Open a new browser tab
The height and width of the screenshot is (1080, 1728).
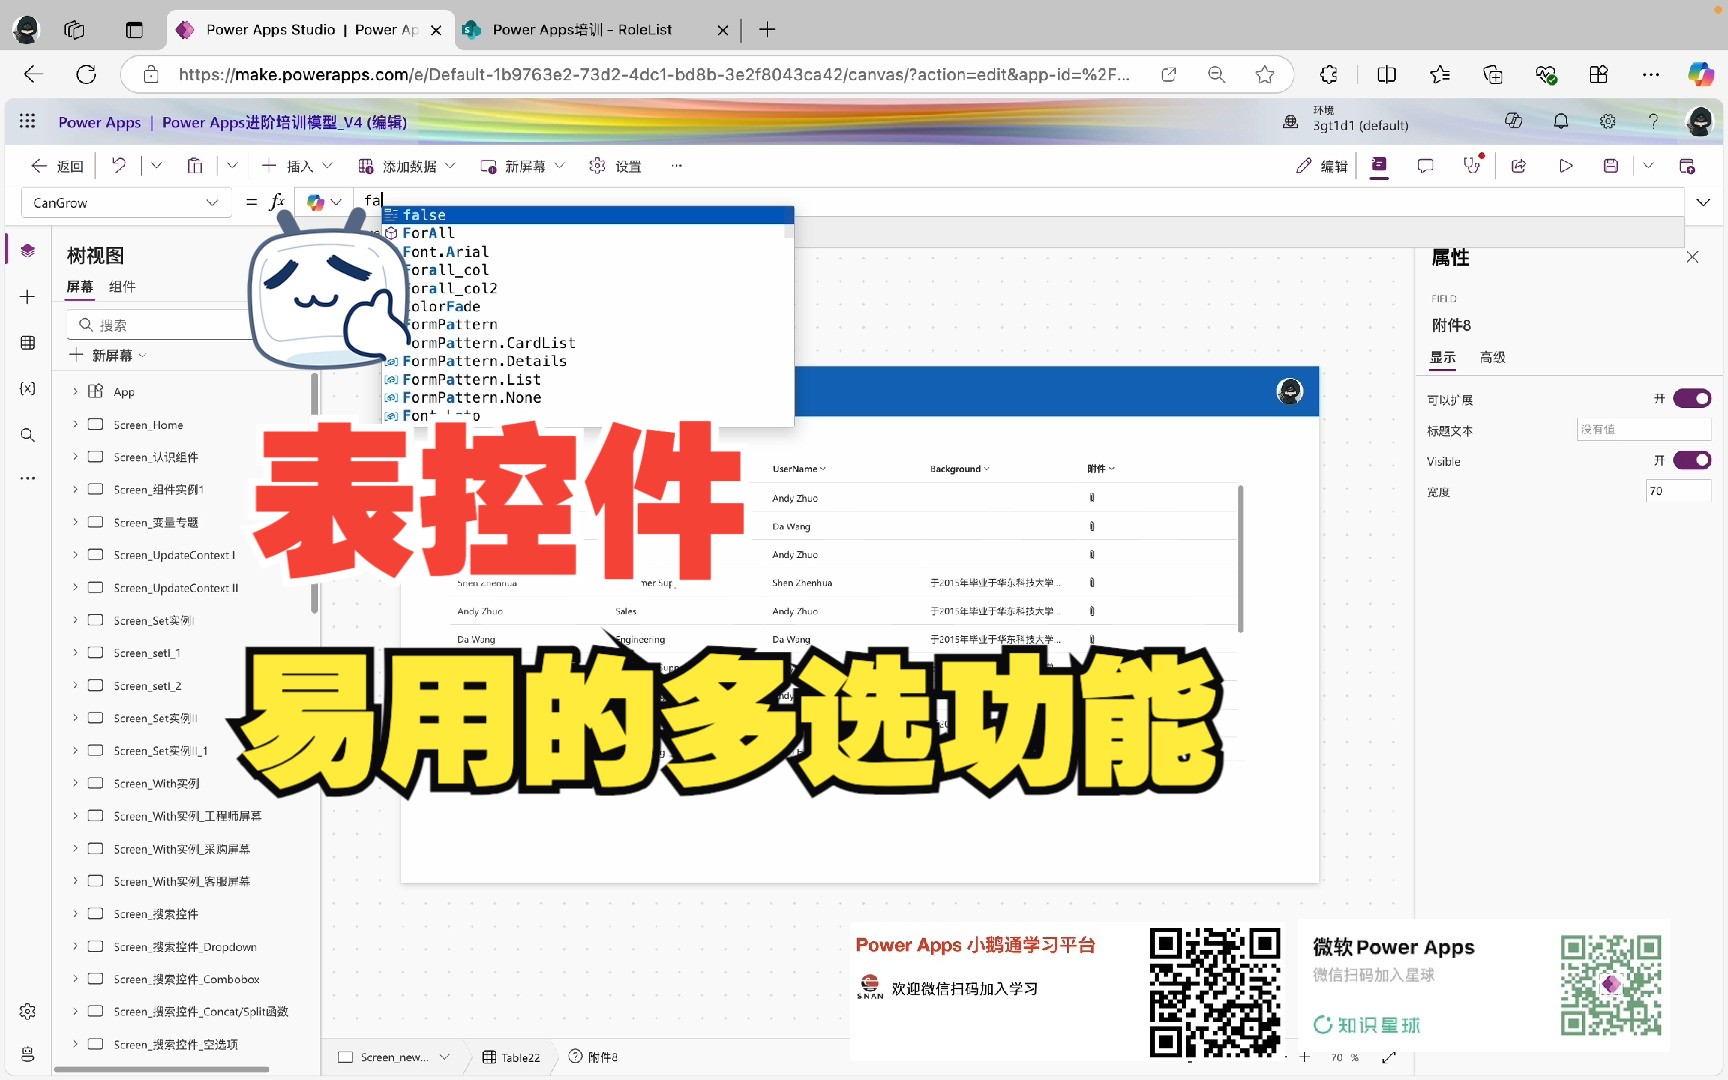pyautogui.click(x=767, y=30)
